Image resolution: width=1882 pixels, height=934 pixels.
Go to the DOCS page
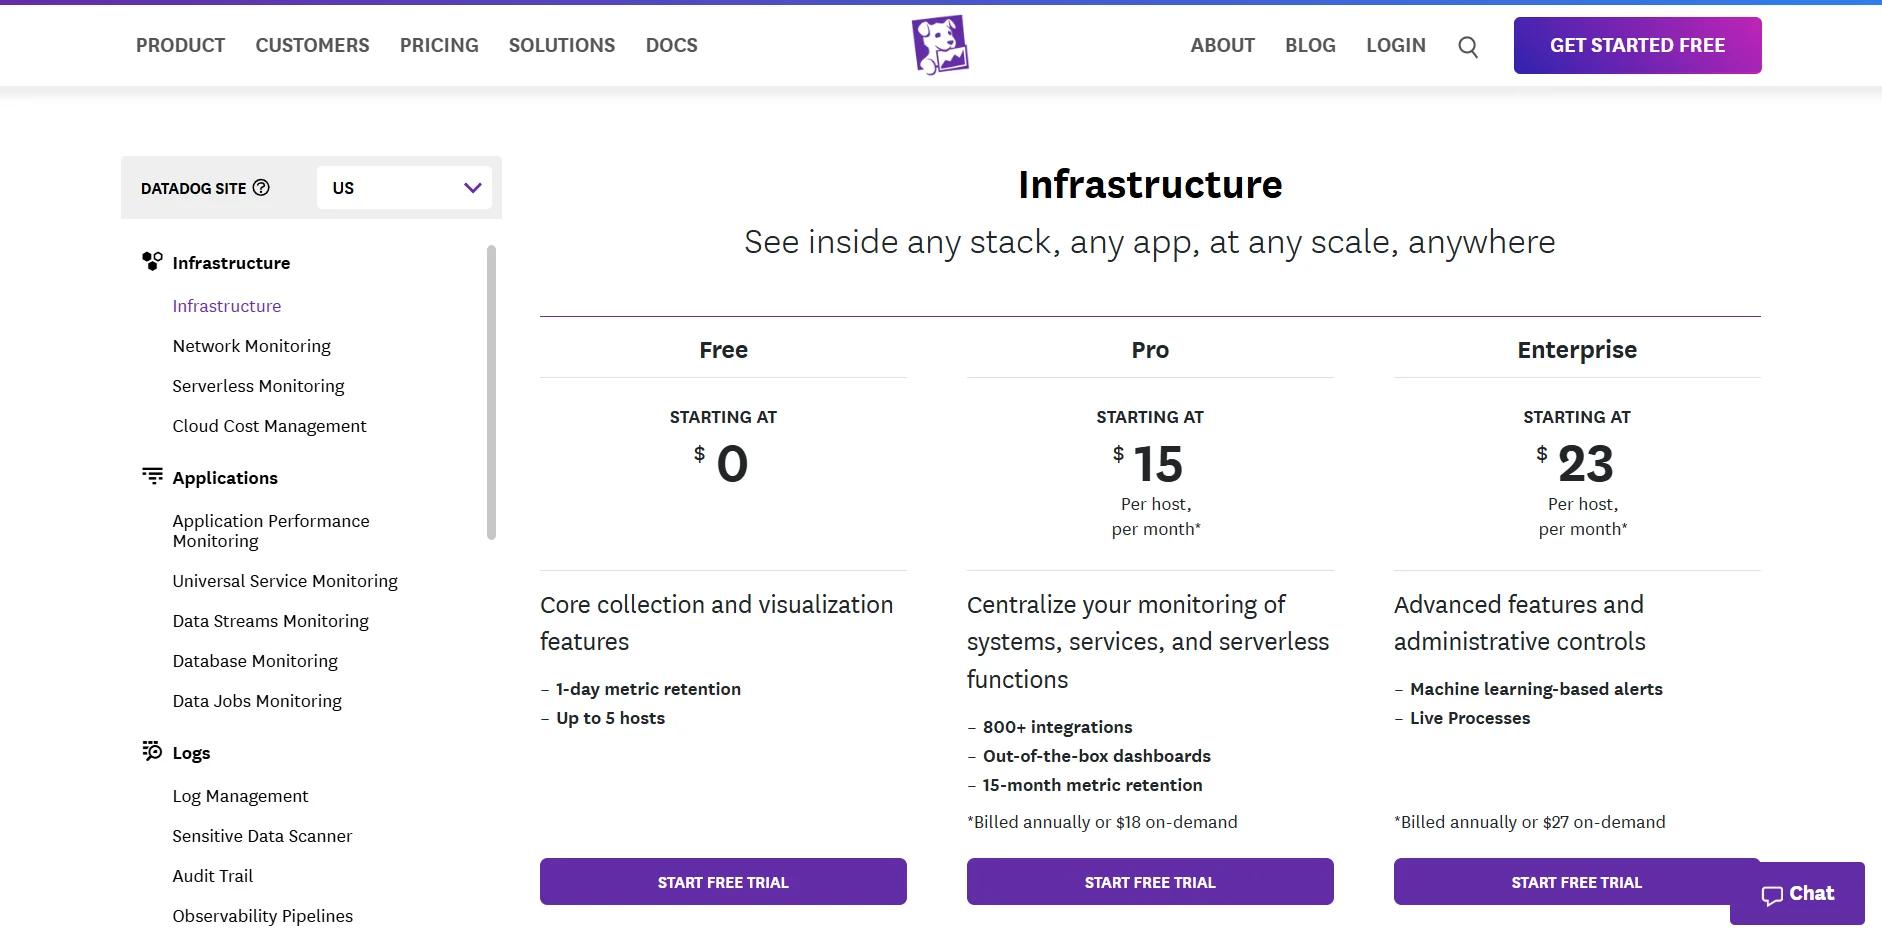(x=671, y=45)
